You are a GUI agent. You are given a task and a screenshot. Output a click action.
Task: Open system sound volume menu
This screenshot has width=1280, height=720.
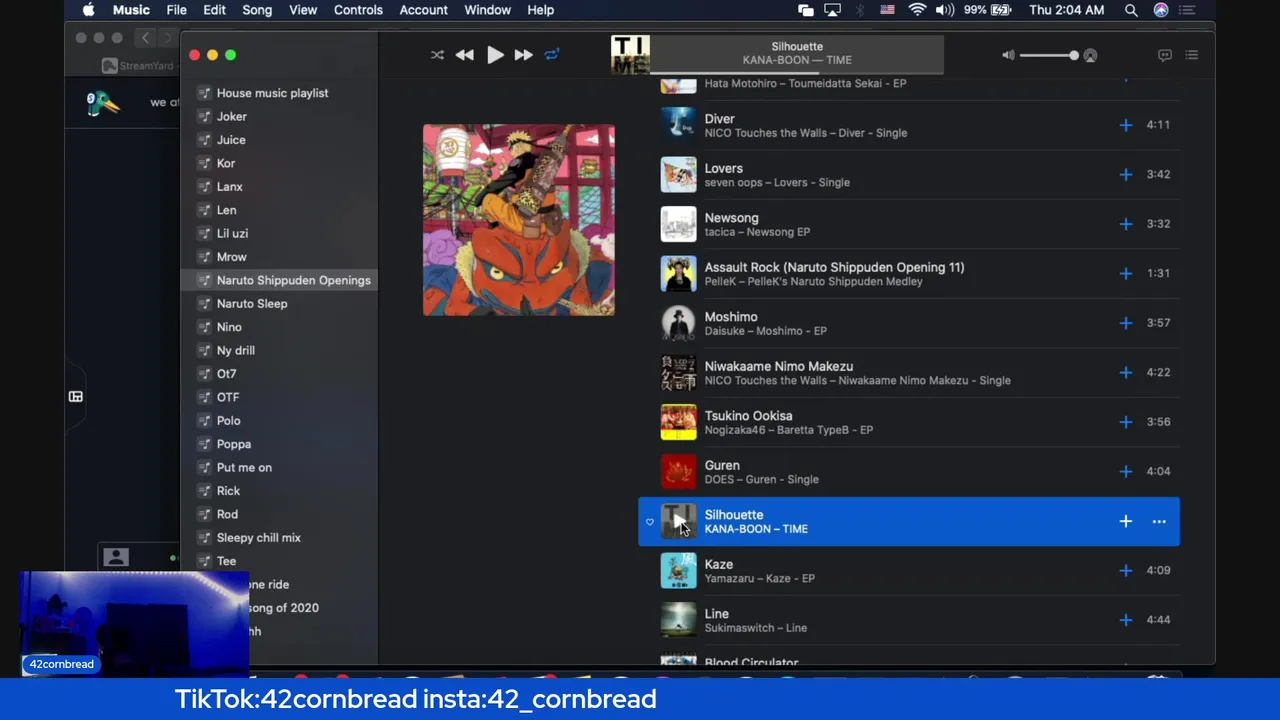click(x=944, y=10)
